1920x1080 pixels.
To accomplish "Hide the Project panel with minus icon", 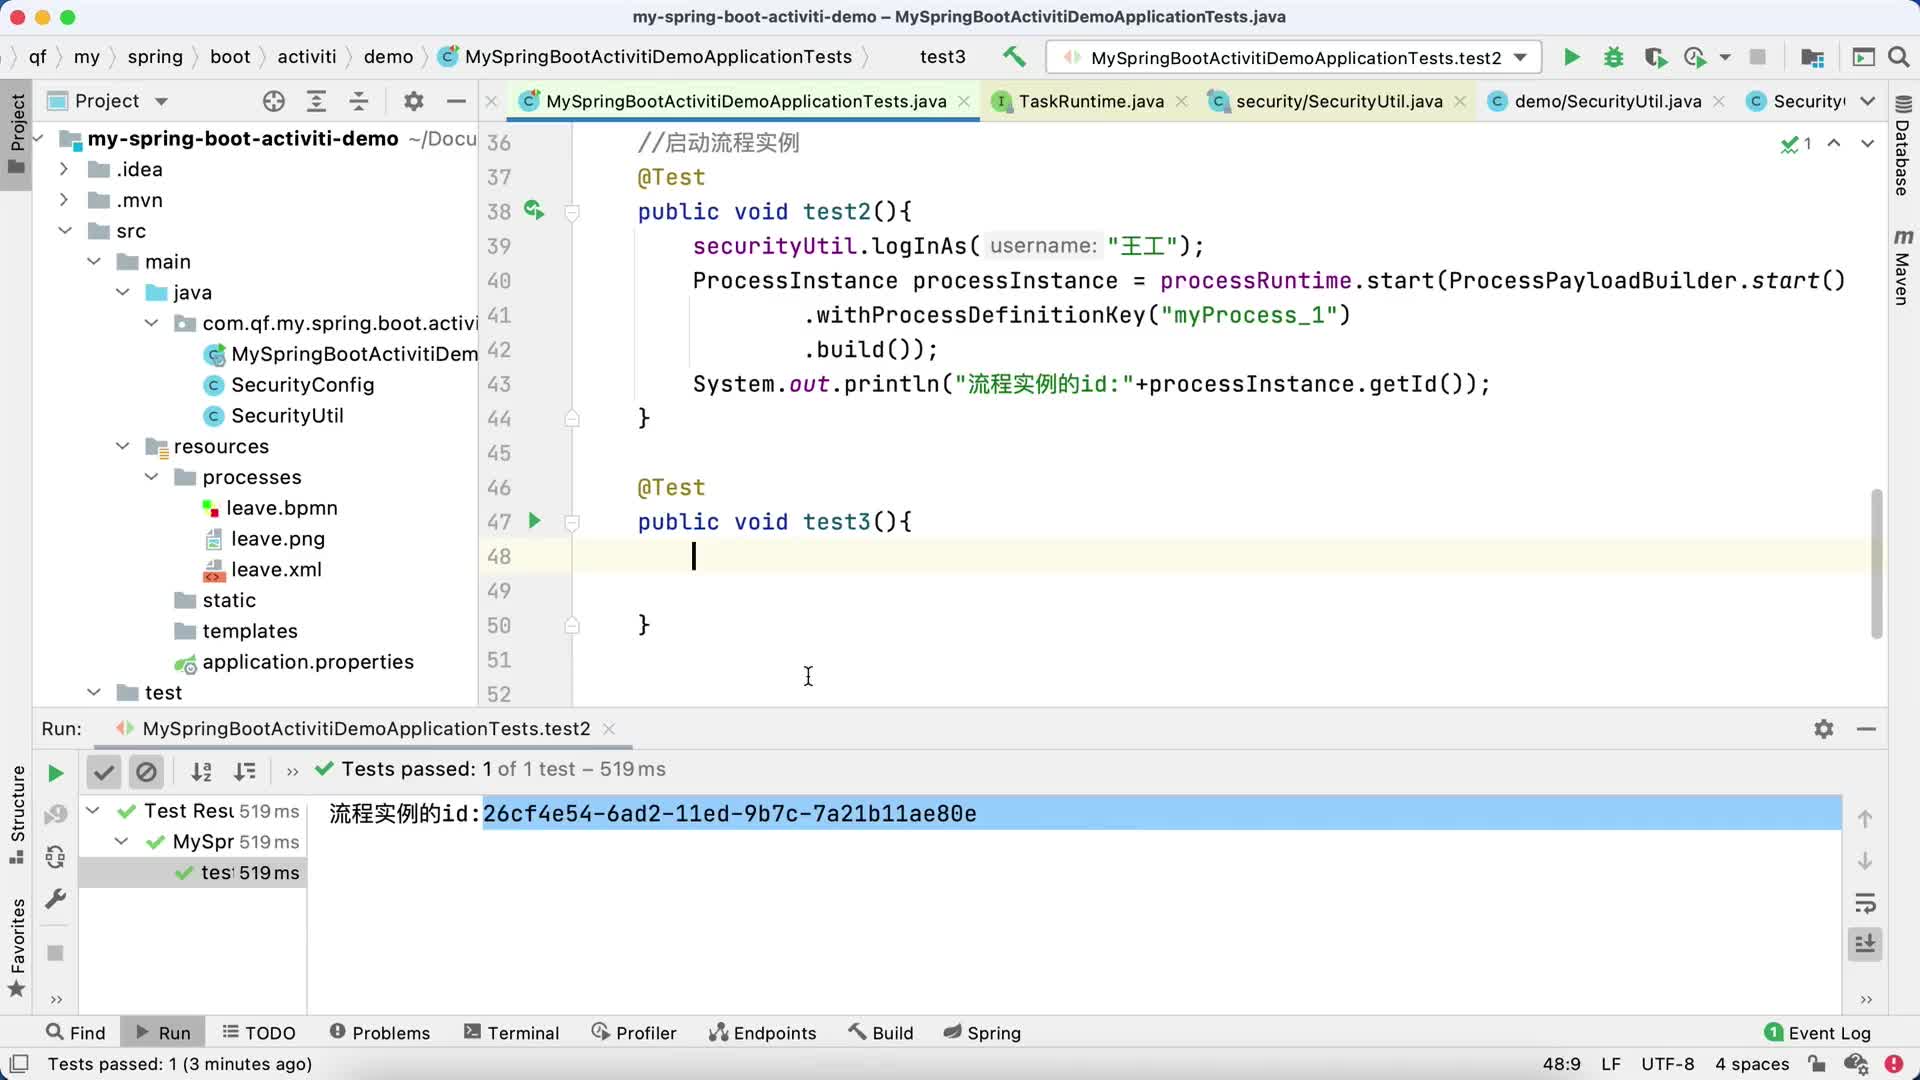I will click(456, 101).
